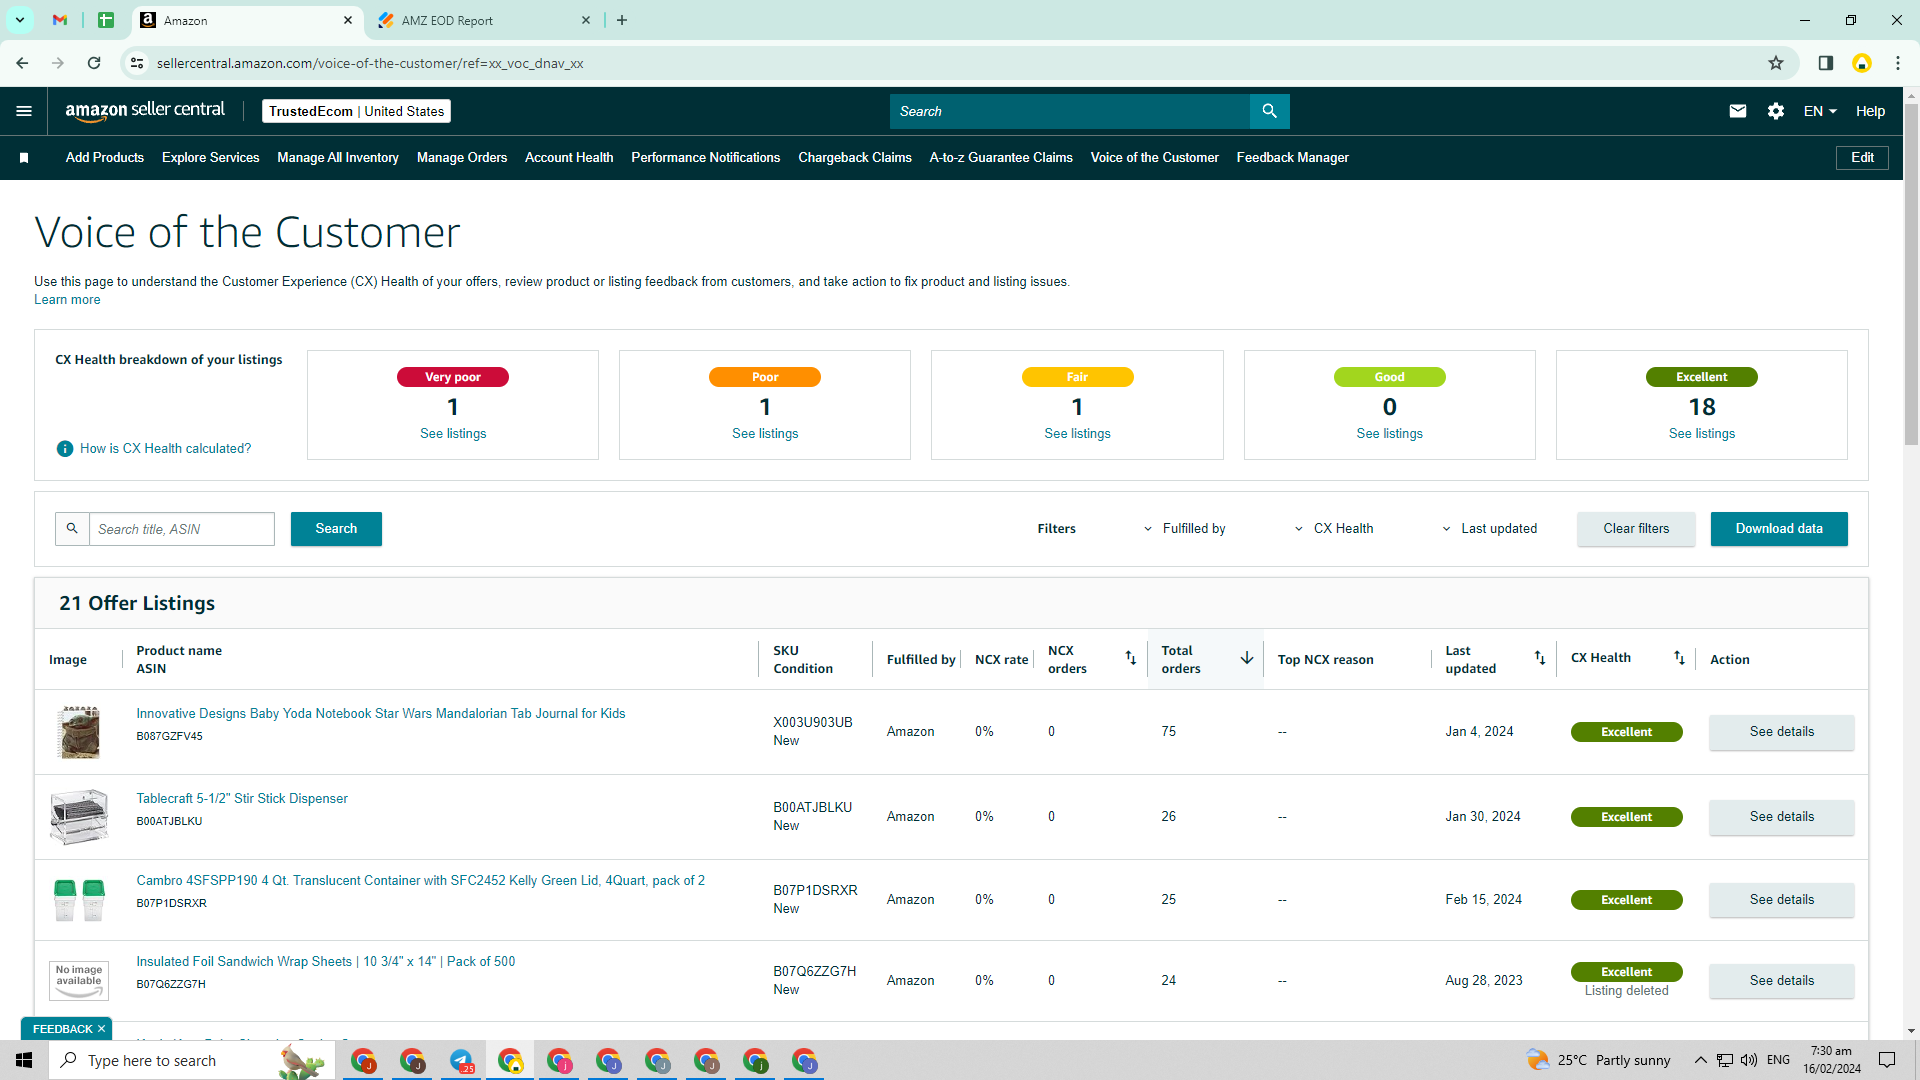The width and height of the screenshot is (1920, 1080).
Task: Open Manage All Inventory menu item
Action: [x=338, y=158]
